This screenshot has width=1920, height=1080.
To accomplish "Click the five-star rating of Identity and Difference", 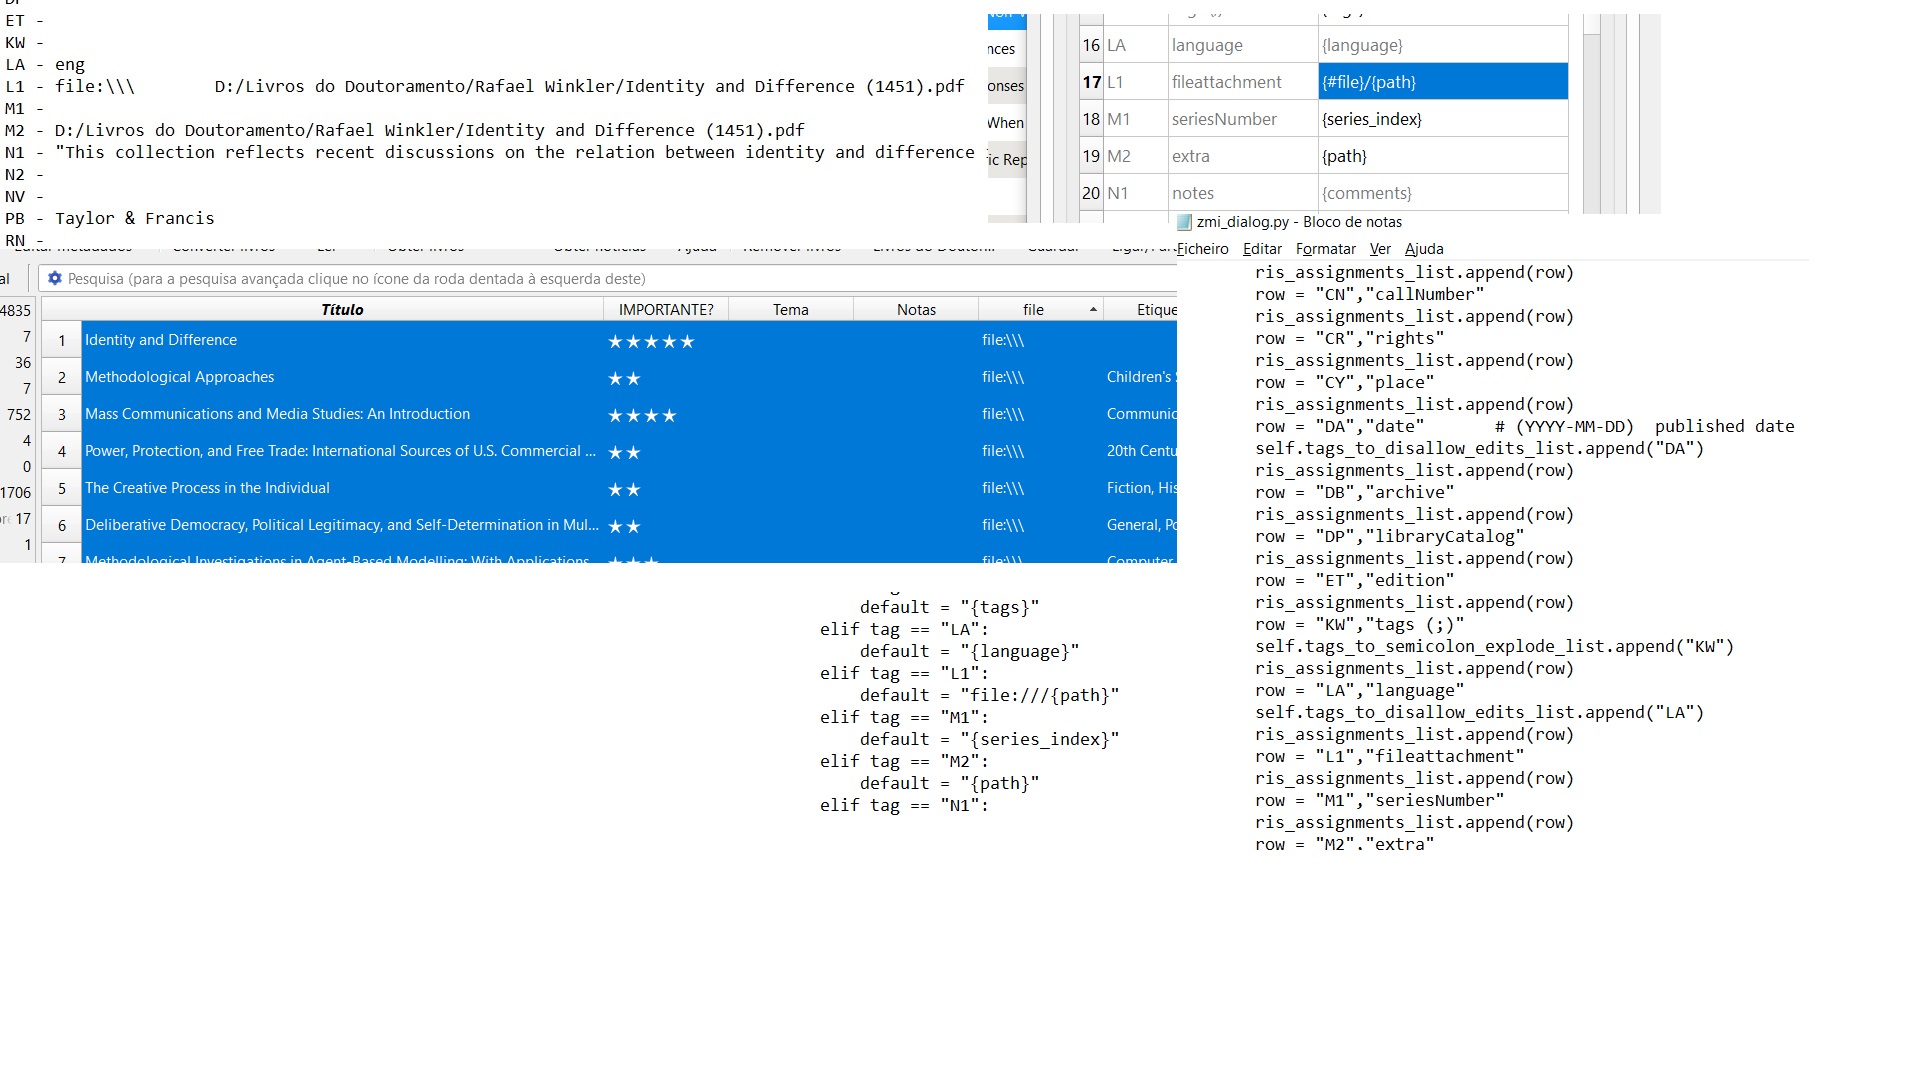I will coord(651,342).
